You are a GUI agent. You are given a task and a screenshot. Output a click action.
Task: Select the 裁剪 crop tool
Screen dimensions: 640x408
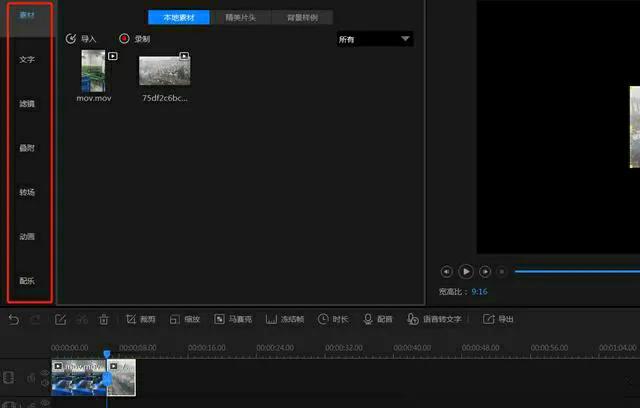(x=140, y=319)
